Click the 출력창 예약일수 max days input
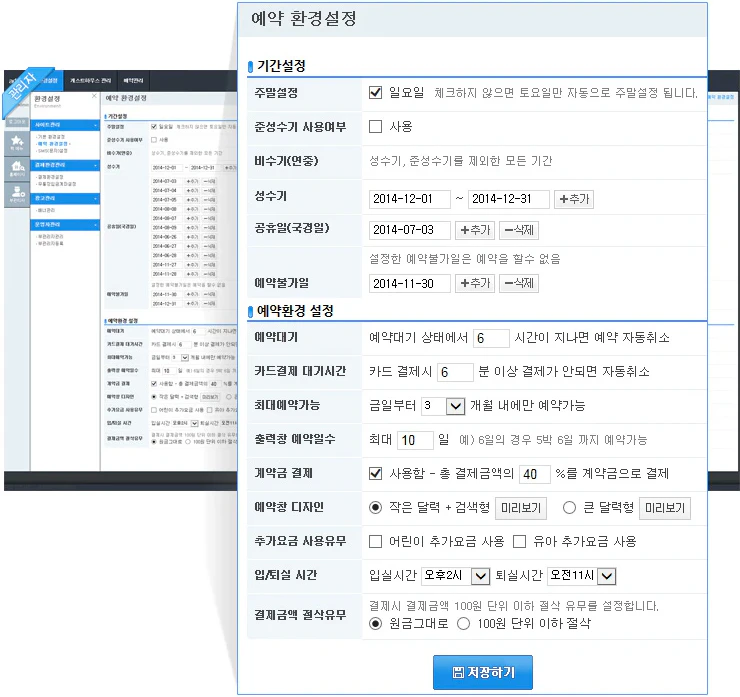Screen dimensions: 740x697 pyautogui.click(x=415, y=440)
